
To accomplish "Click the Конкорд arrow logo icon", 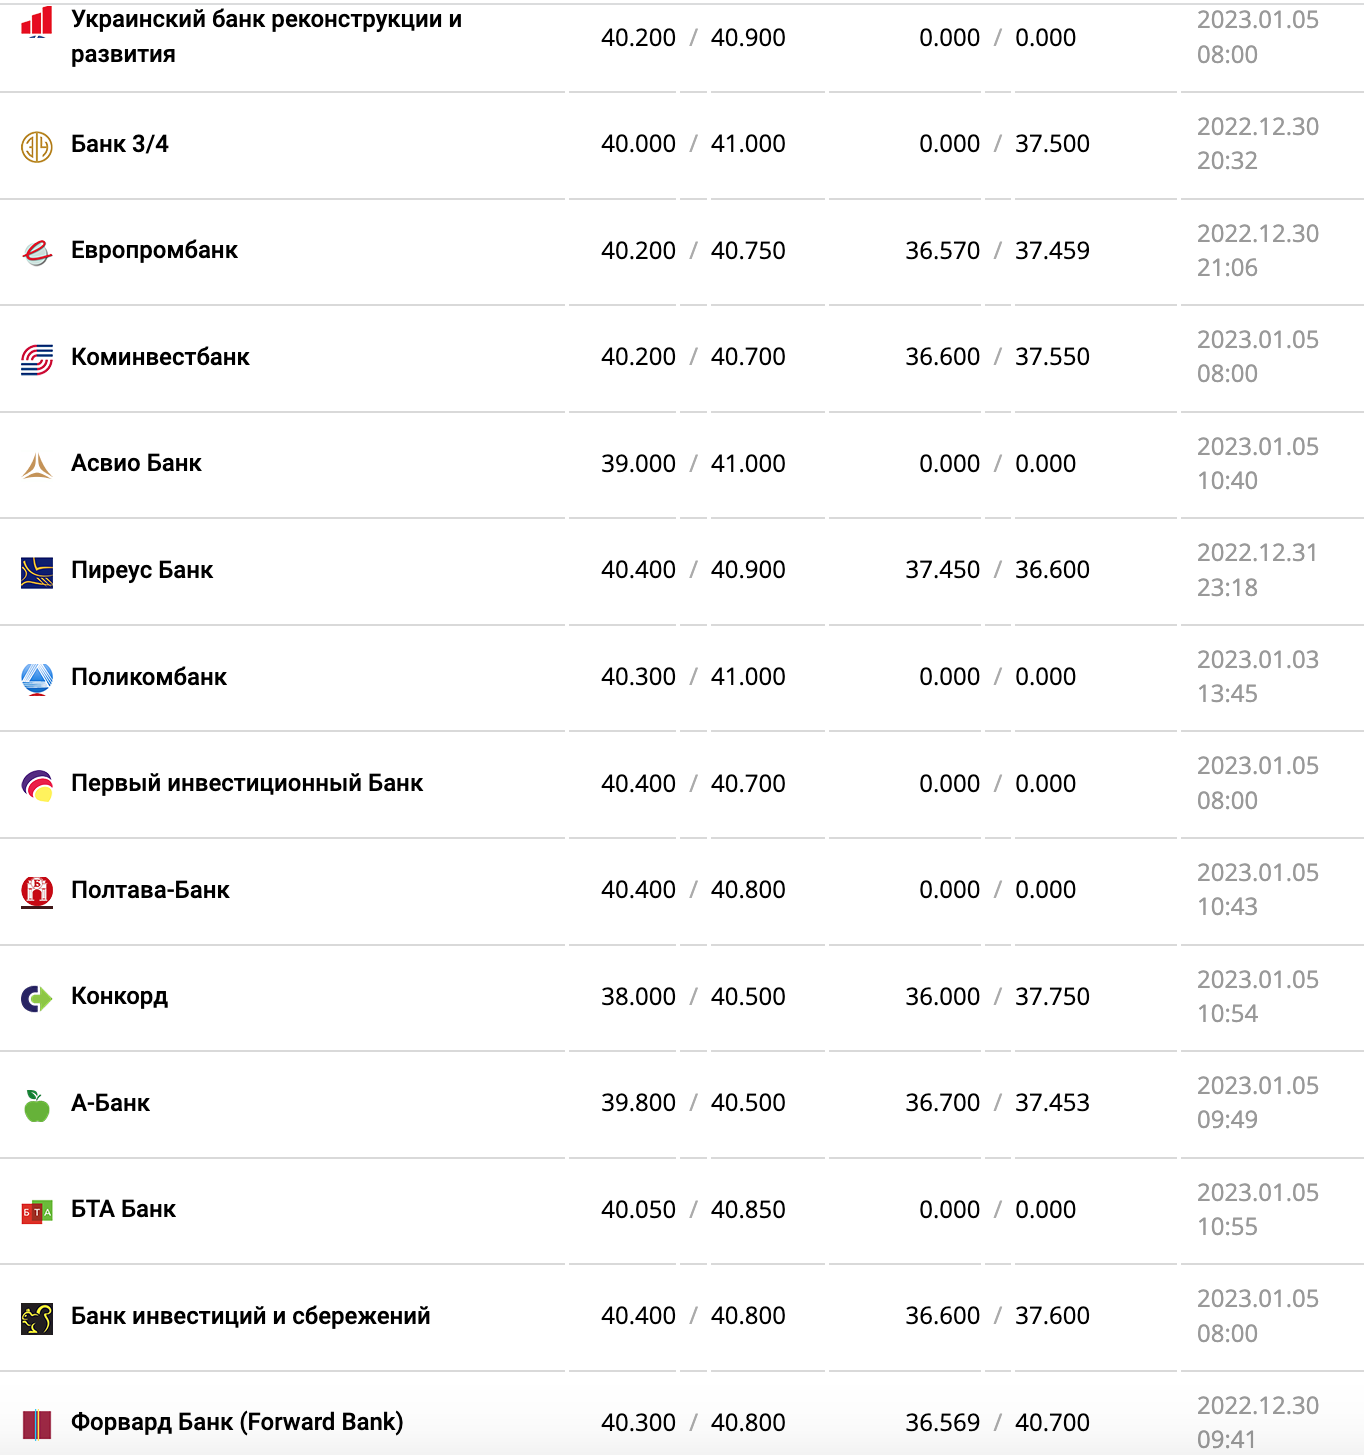I will (37, 998).
